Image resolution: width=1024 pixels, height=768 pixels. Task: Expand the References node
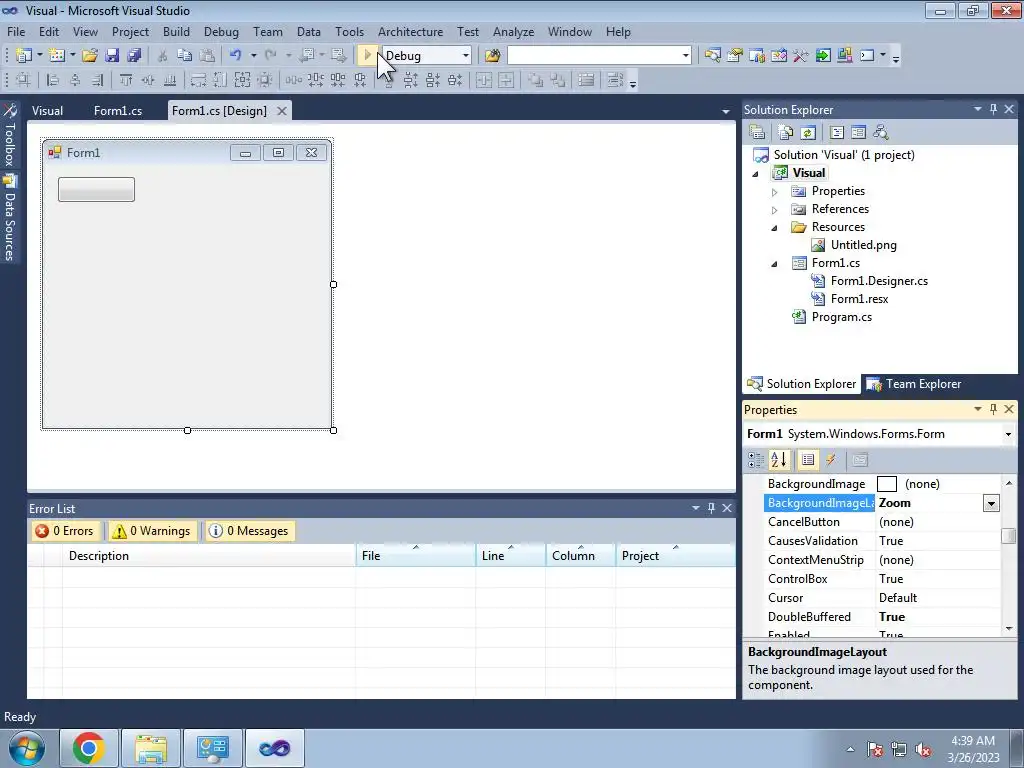[x=775, y=210]
